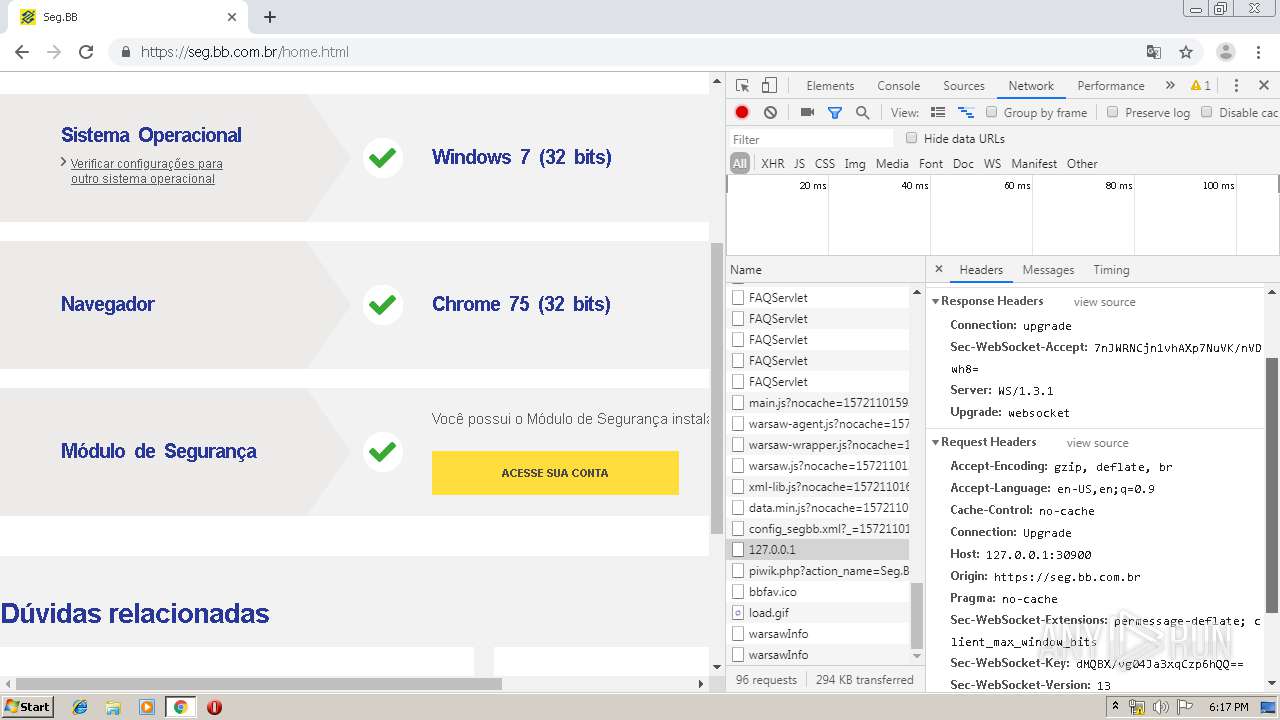Screen dimensions: 1280x720
Task: Open the warnings counter showing 1
Action: pyautogui.click(x=1201, y=86)
